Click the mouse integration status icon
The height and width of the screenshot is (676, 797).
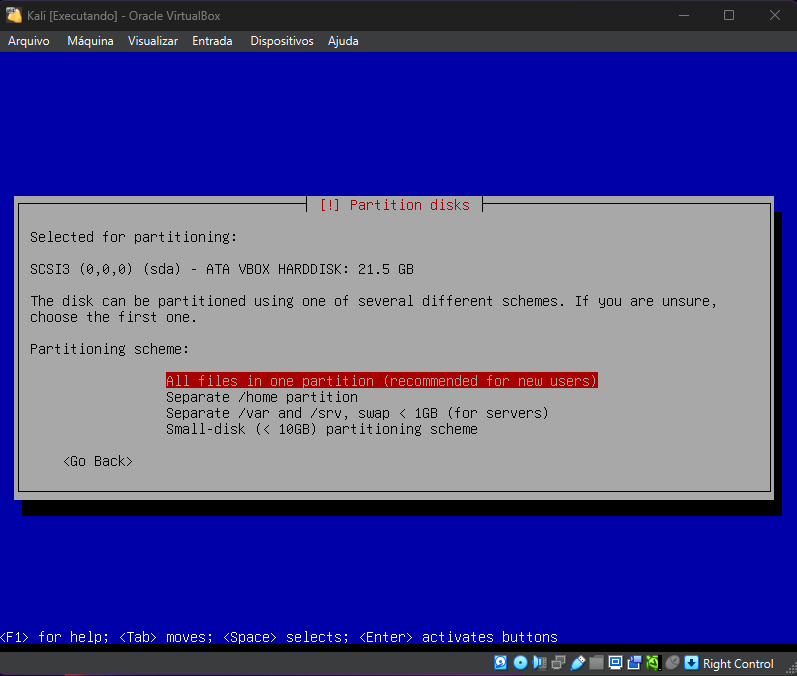click(x=672, y=663)
